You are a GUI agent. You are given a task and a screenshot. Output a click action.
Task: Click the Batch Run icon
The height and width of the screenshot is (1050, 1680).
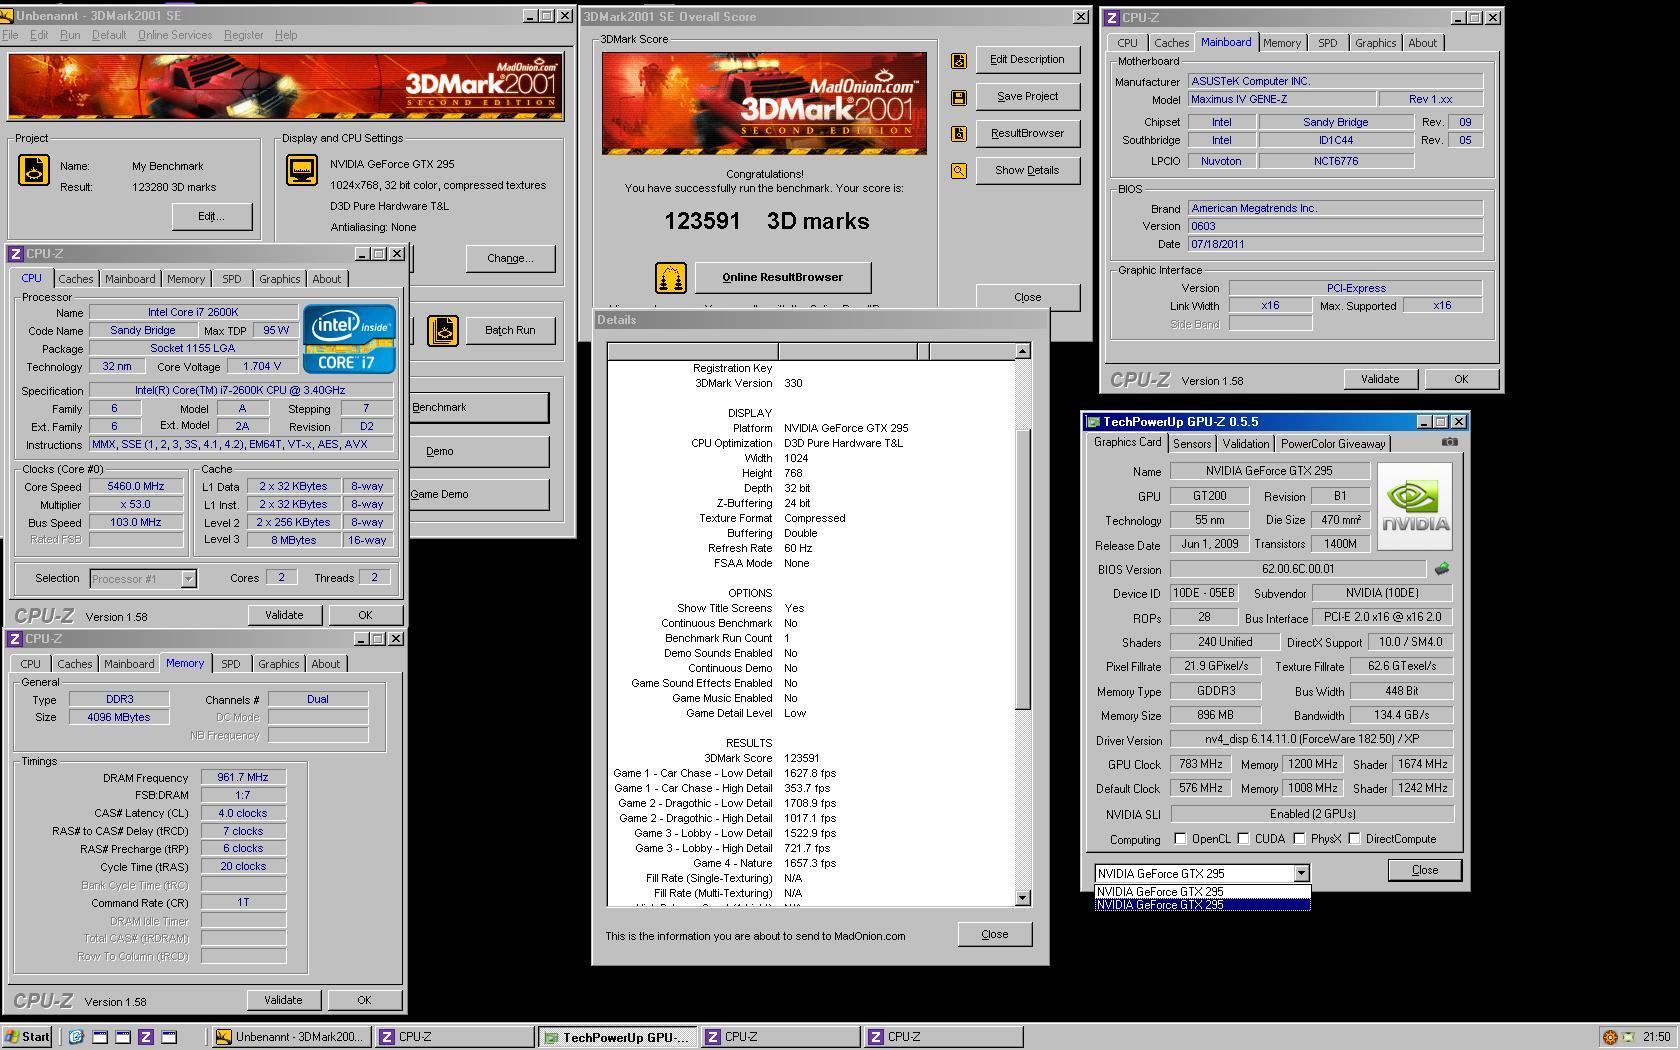(443, 331)
